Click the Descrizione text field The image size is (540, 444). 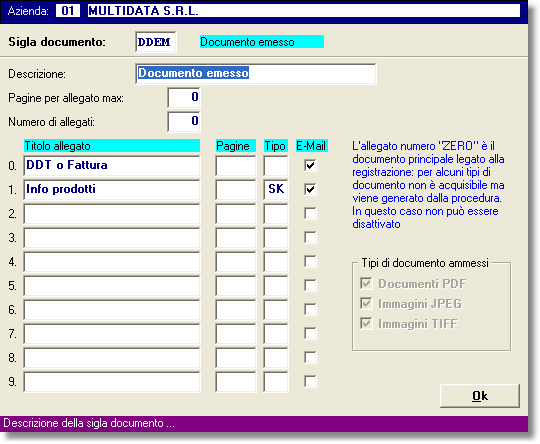tap(256, 73)
